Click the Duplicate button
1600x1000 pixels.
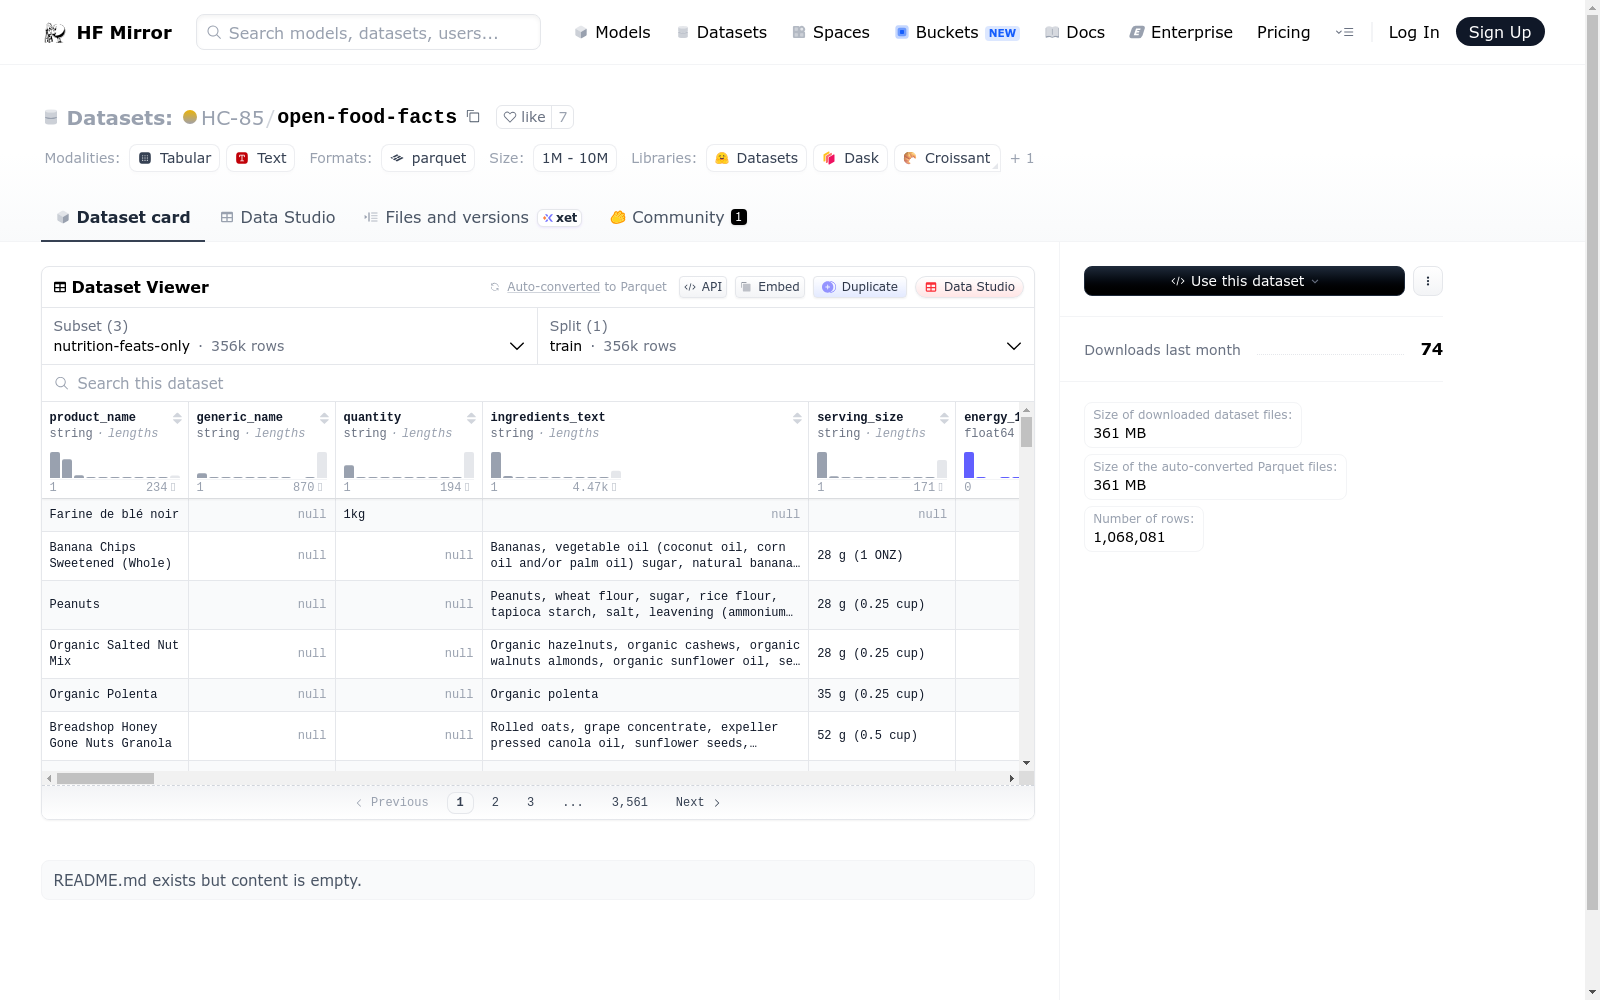point(860,287)
